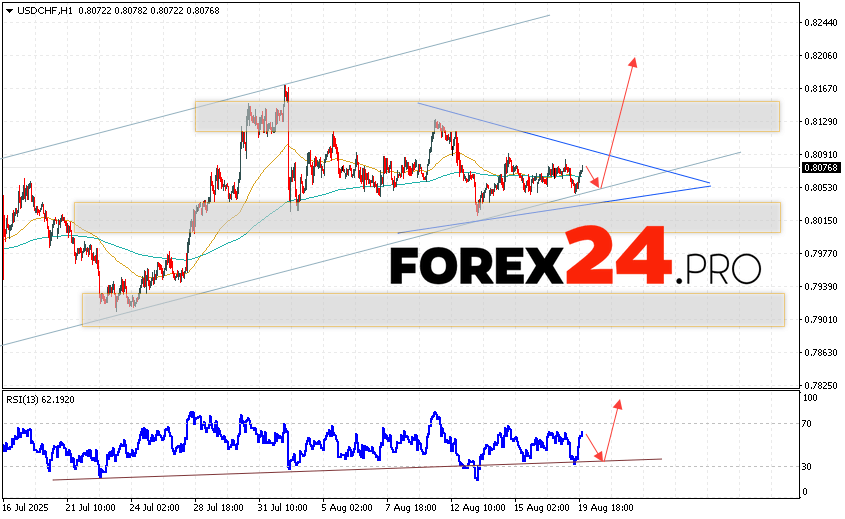Screen dimensions: 845x519
Task: Select the 16 Jul 2025 date label
Action: [25, 508]
